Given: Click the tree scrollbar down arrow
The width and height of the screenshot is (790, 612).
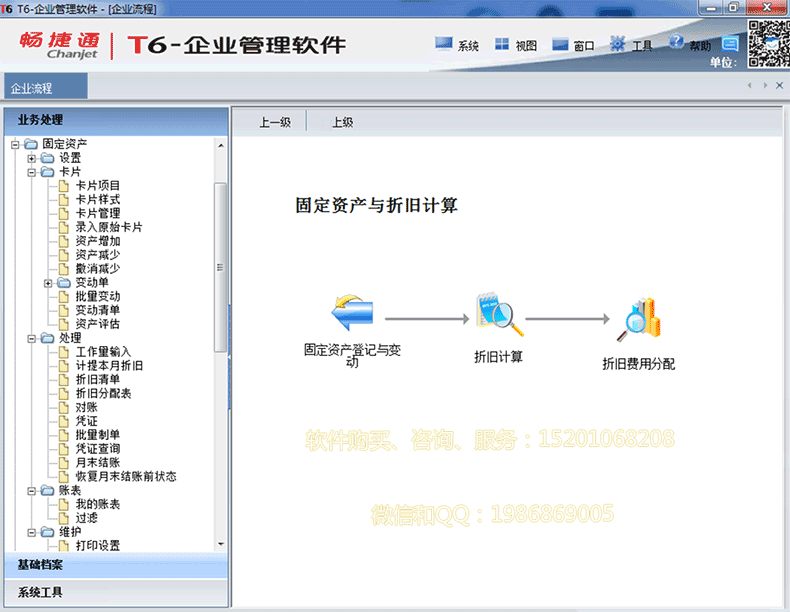Looking at the screenshot, I should point(221,544).
